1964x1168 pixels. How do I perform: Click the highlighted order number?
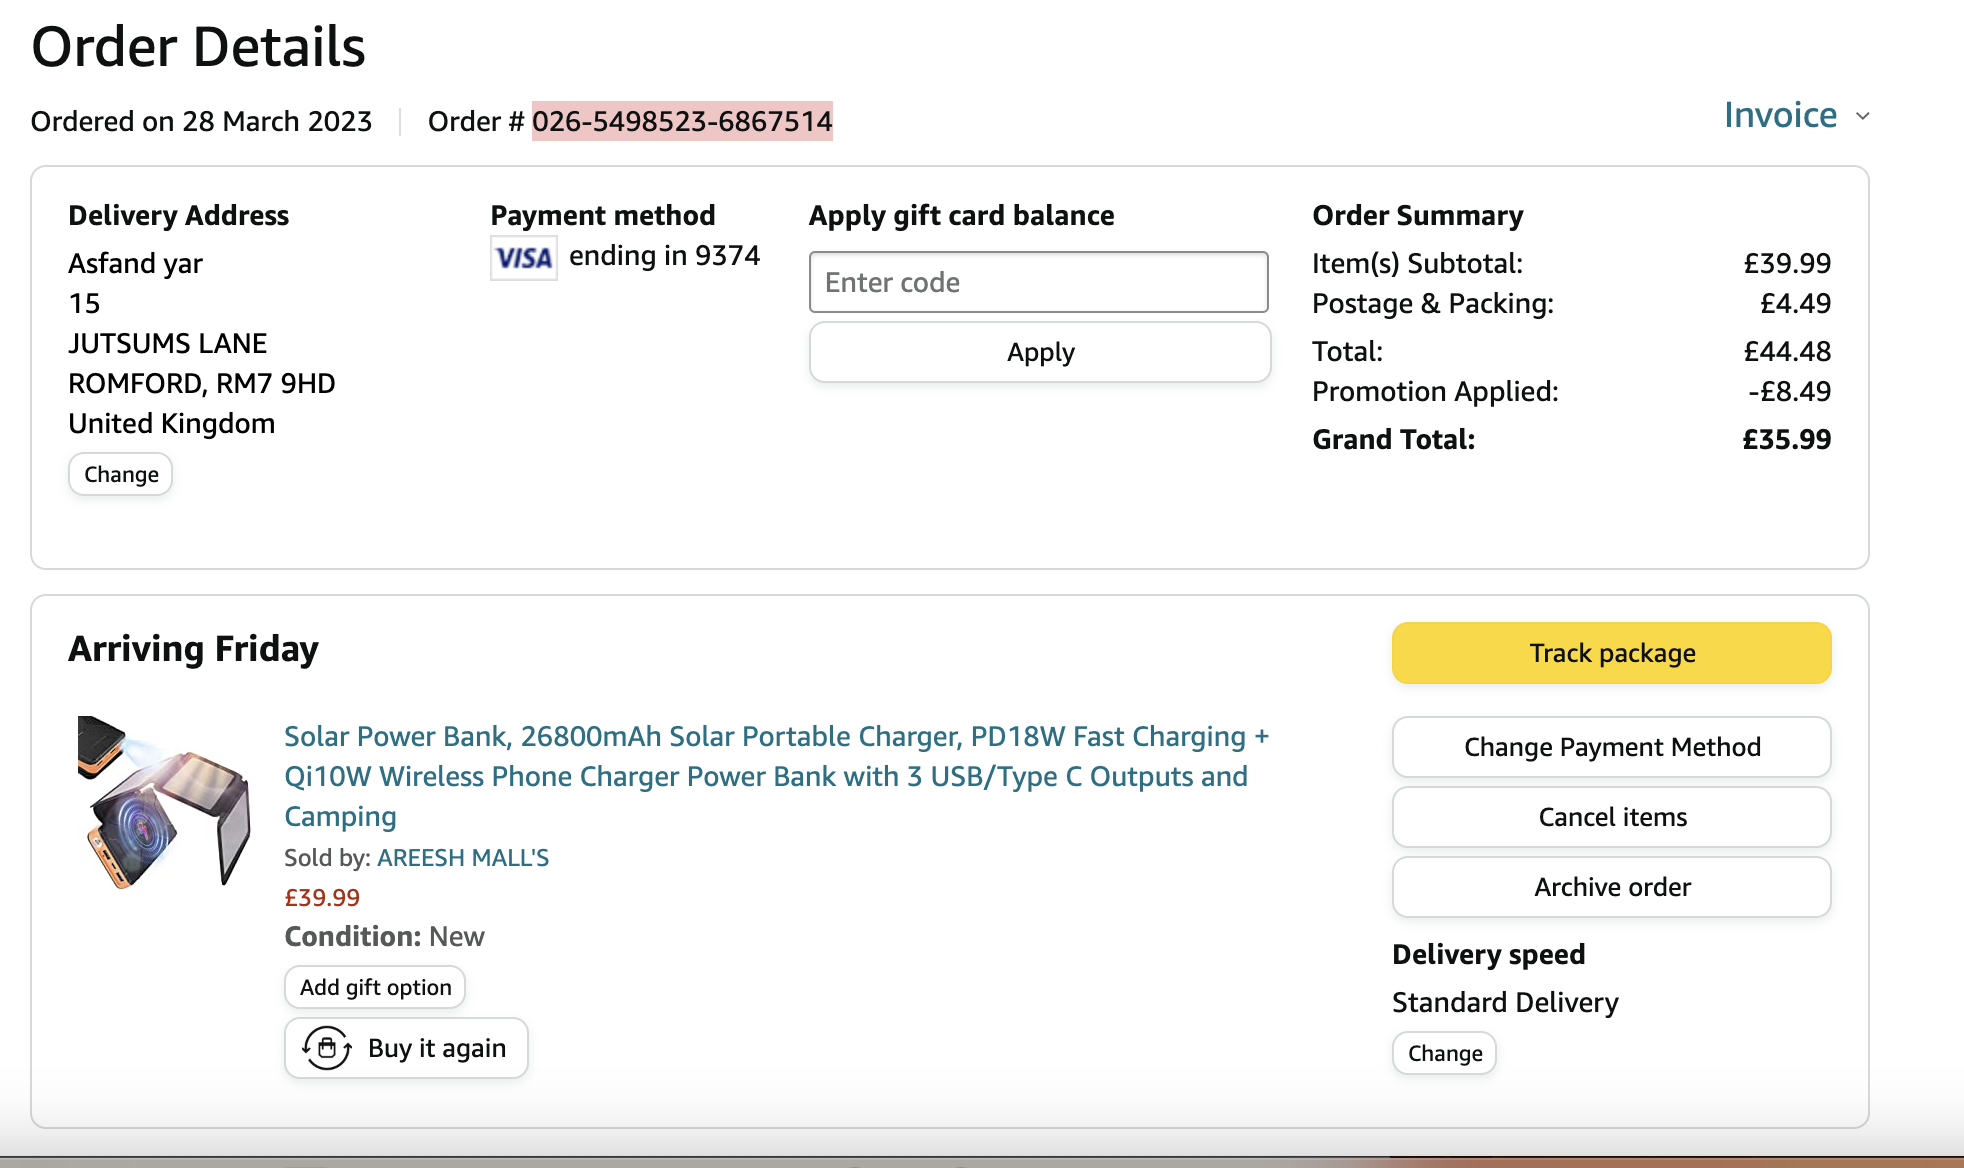682,122
